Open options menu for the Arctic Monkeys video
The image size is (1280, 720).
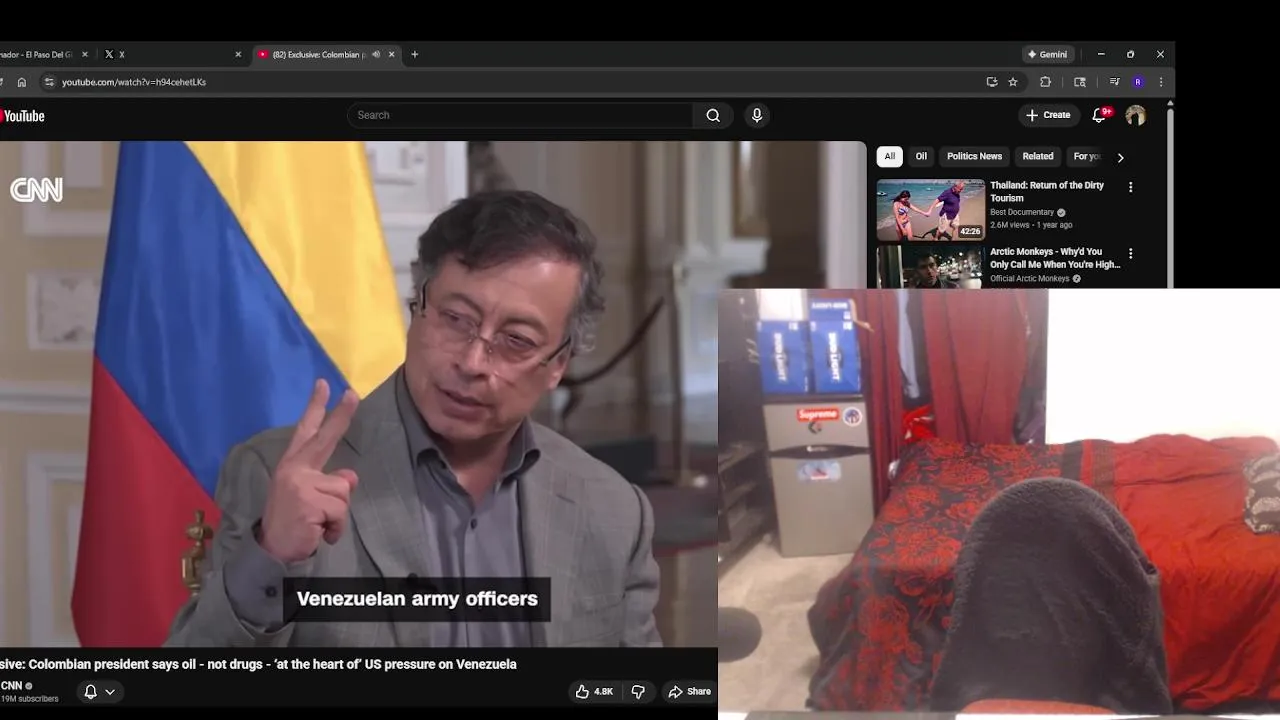1131,254
